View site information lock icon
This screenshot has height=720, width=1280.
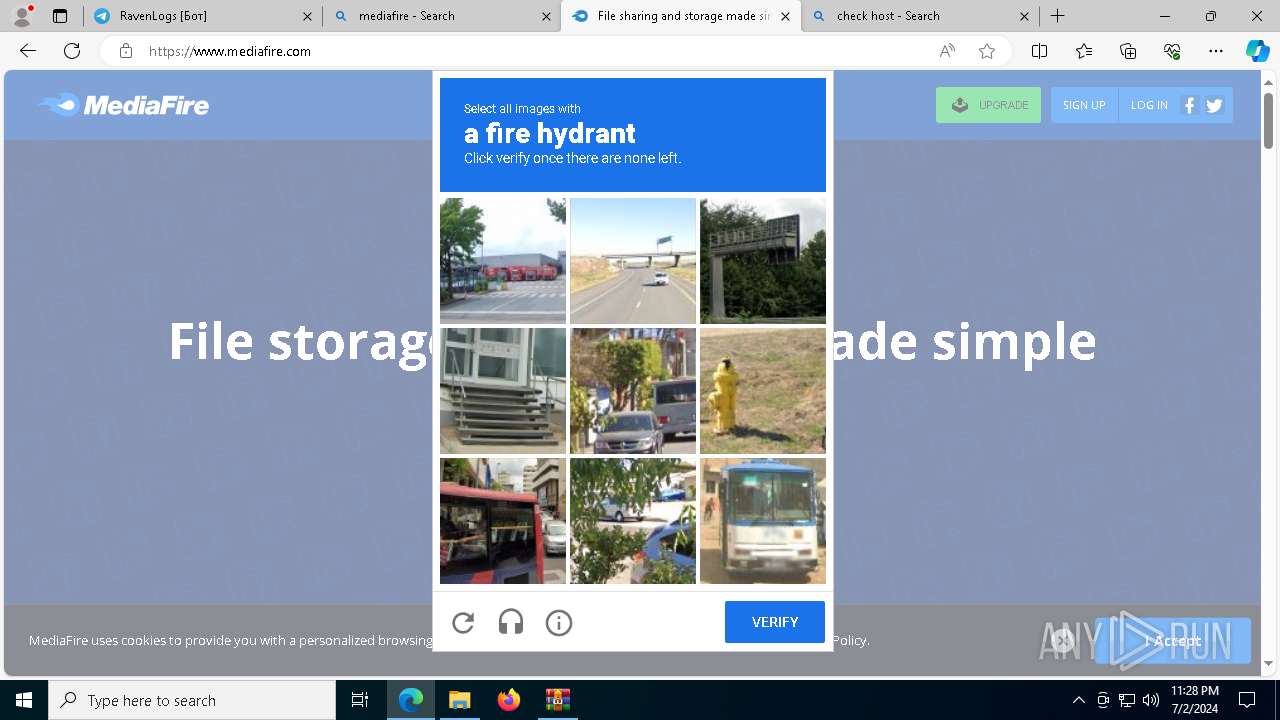tap(126, 51)
